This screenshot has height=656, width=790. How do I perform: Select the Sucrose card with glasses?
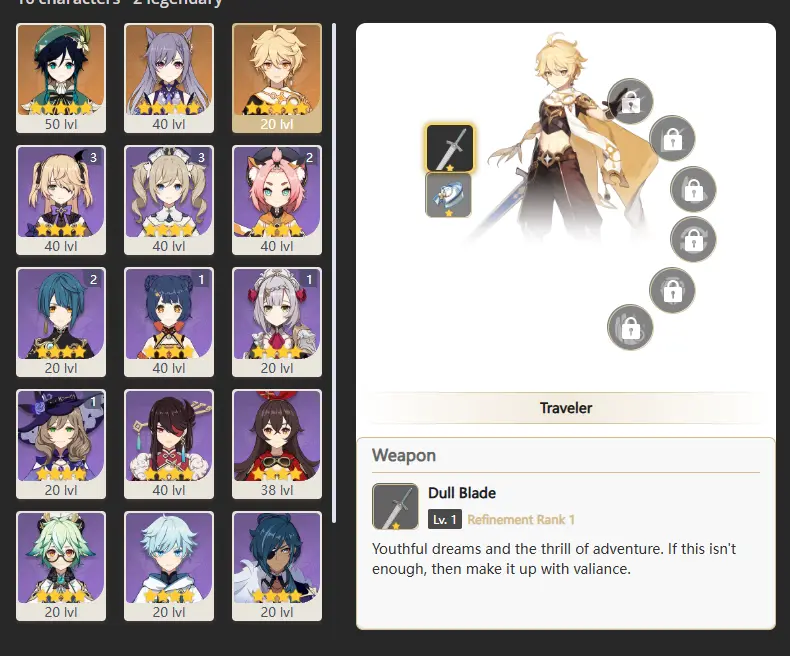pos(61,566)
